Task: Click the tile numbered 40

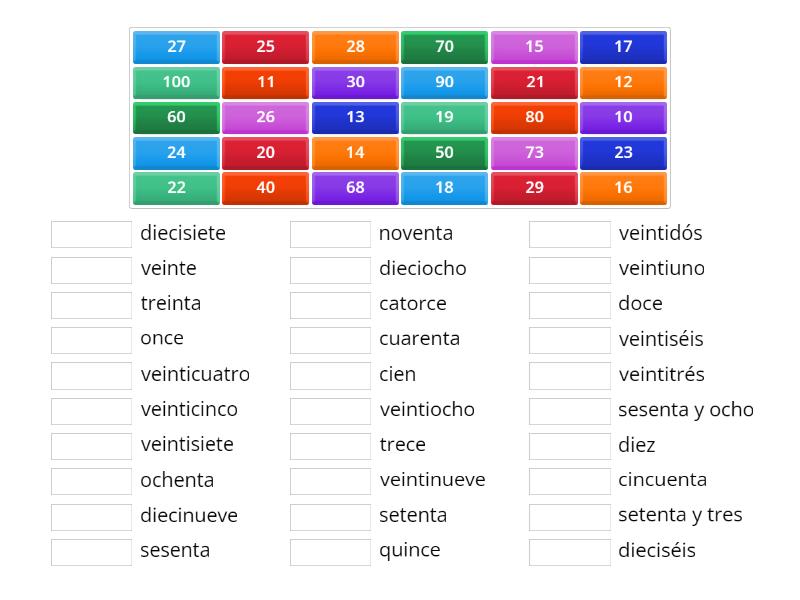Action: [265, 187]
